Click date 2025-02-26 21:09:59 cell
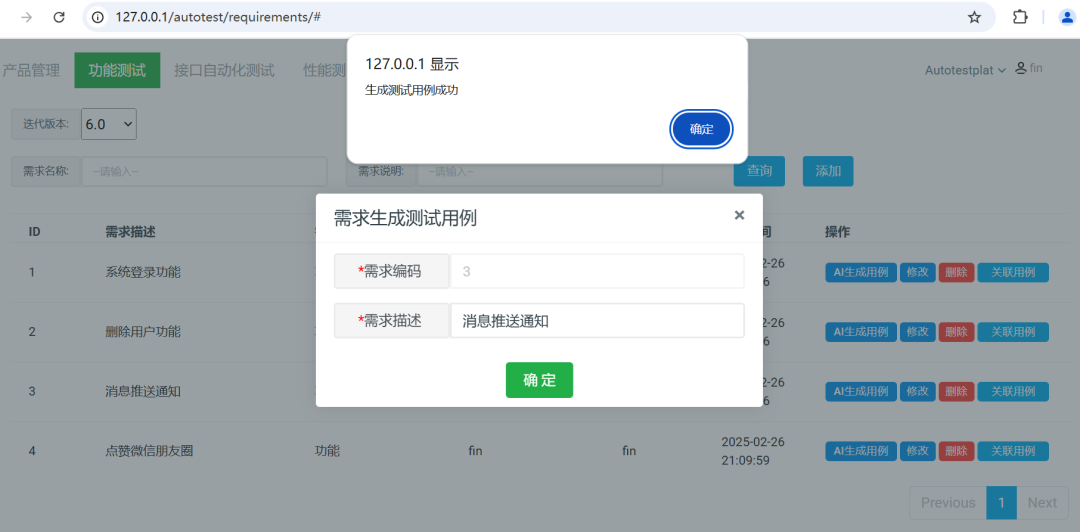Image resolution: width=1080 pixels, height=532 pixels. tap(753, 451)
